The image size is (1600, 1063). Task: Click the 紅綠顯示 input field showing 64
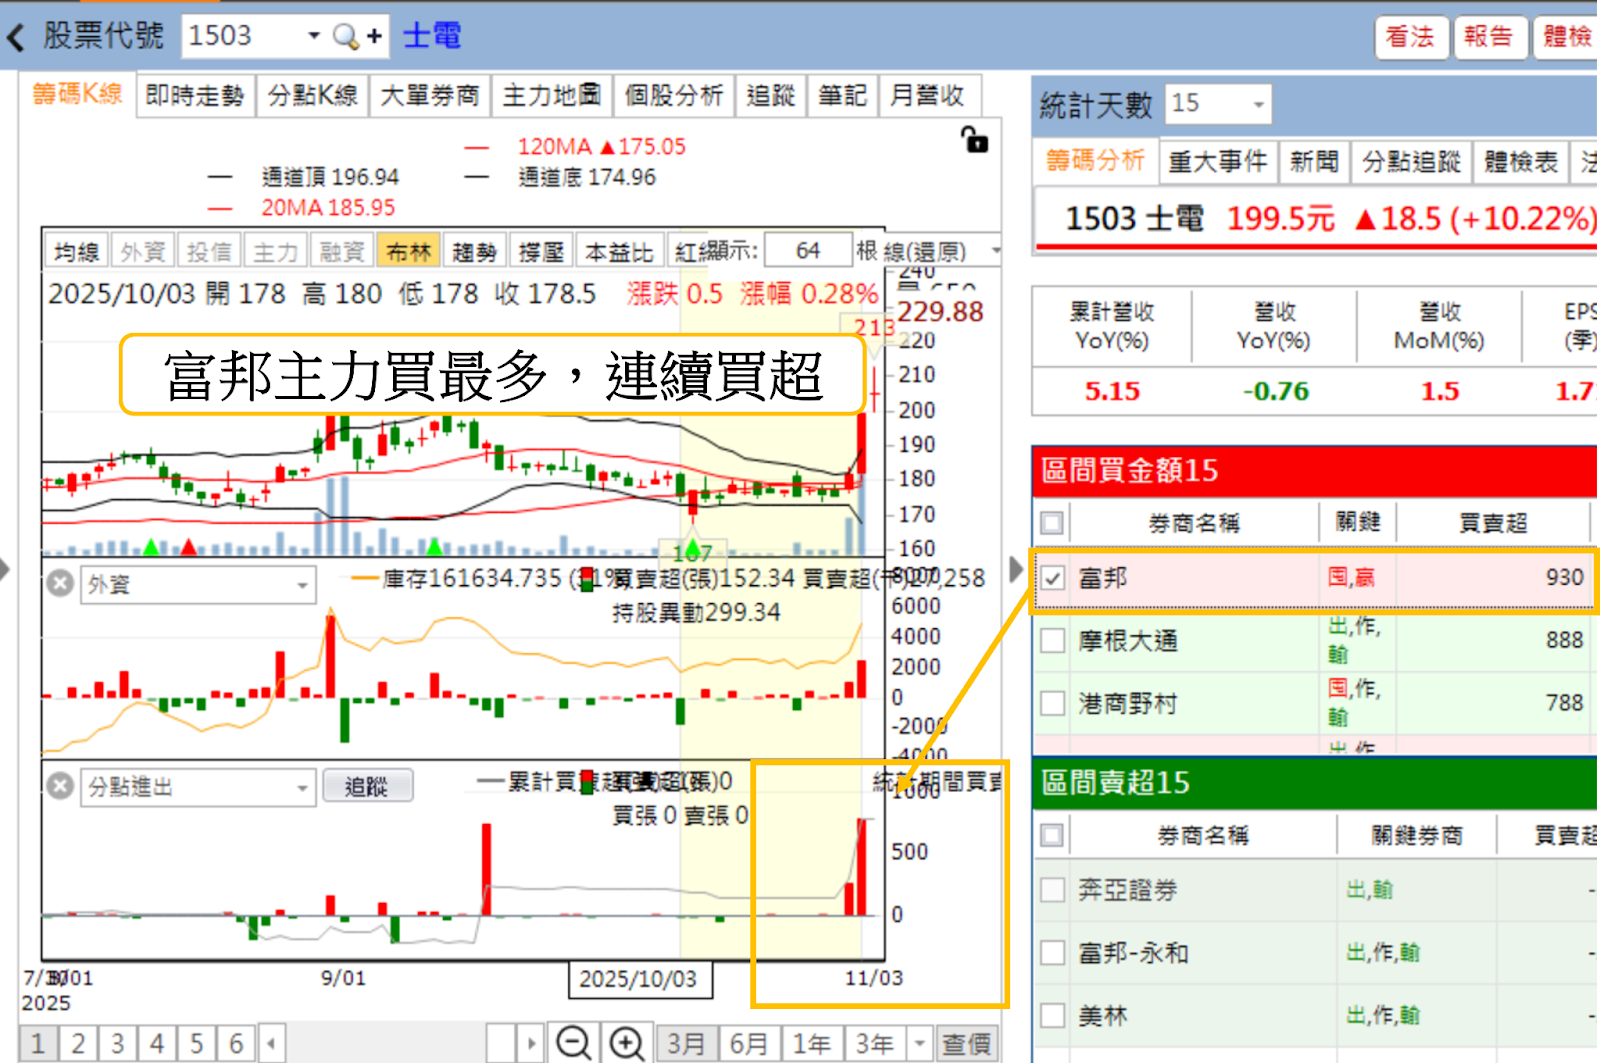click(810, 251)
